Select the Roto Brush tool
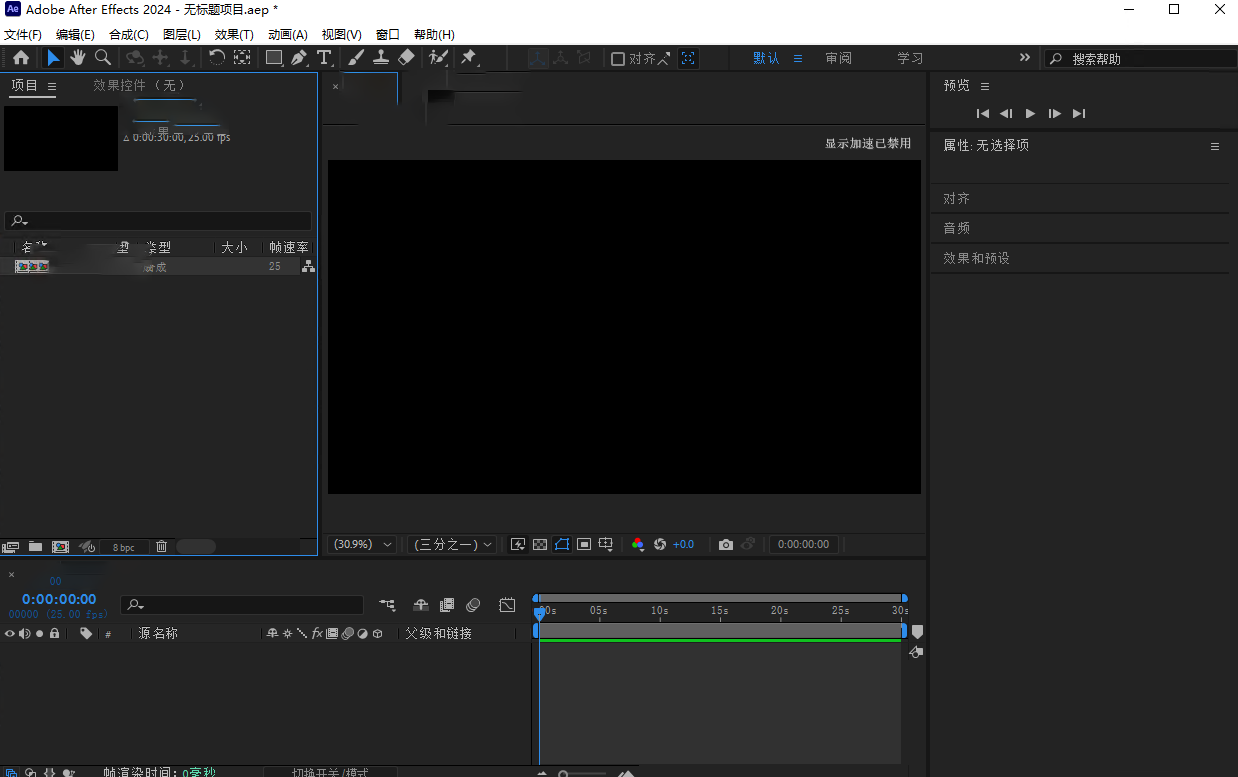Viewport: 1238px width, 777px height. point(438,58)
